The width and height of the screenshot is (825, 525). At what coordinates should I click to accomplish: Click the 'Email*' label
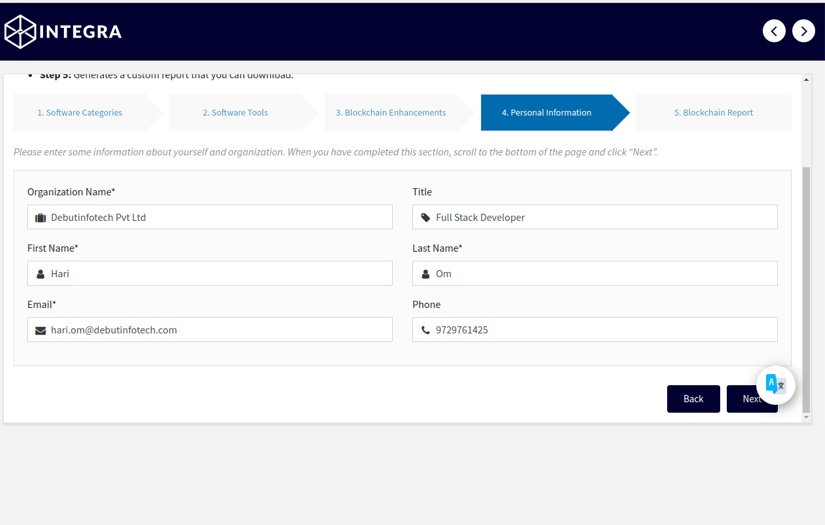pos(42,305)
